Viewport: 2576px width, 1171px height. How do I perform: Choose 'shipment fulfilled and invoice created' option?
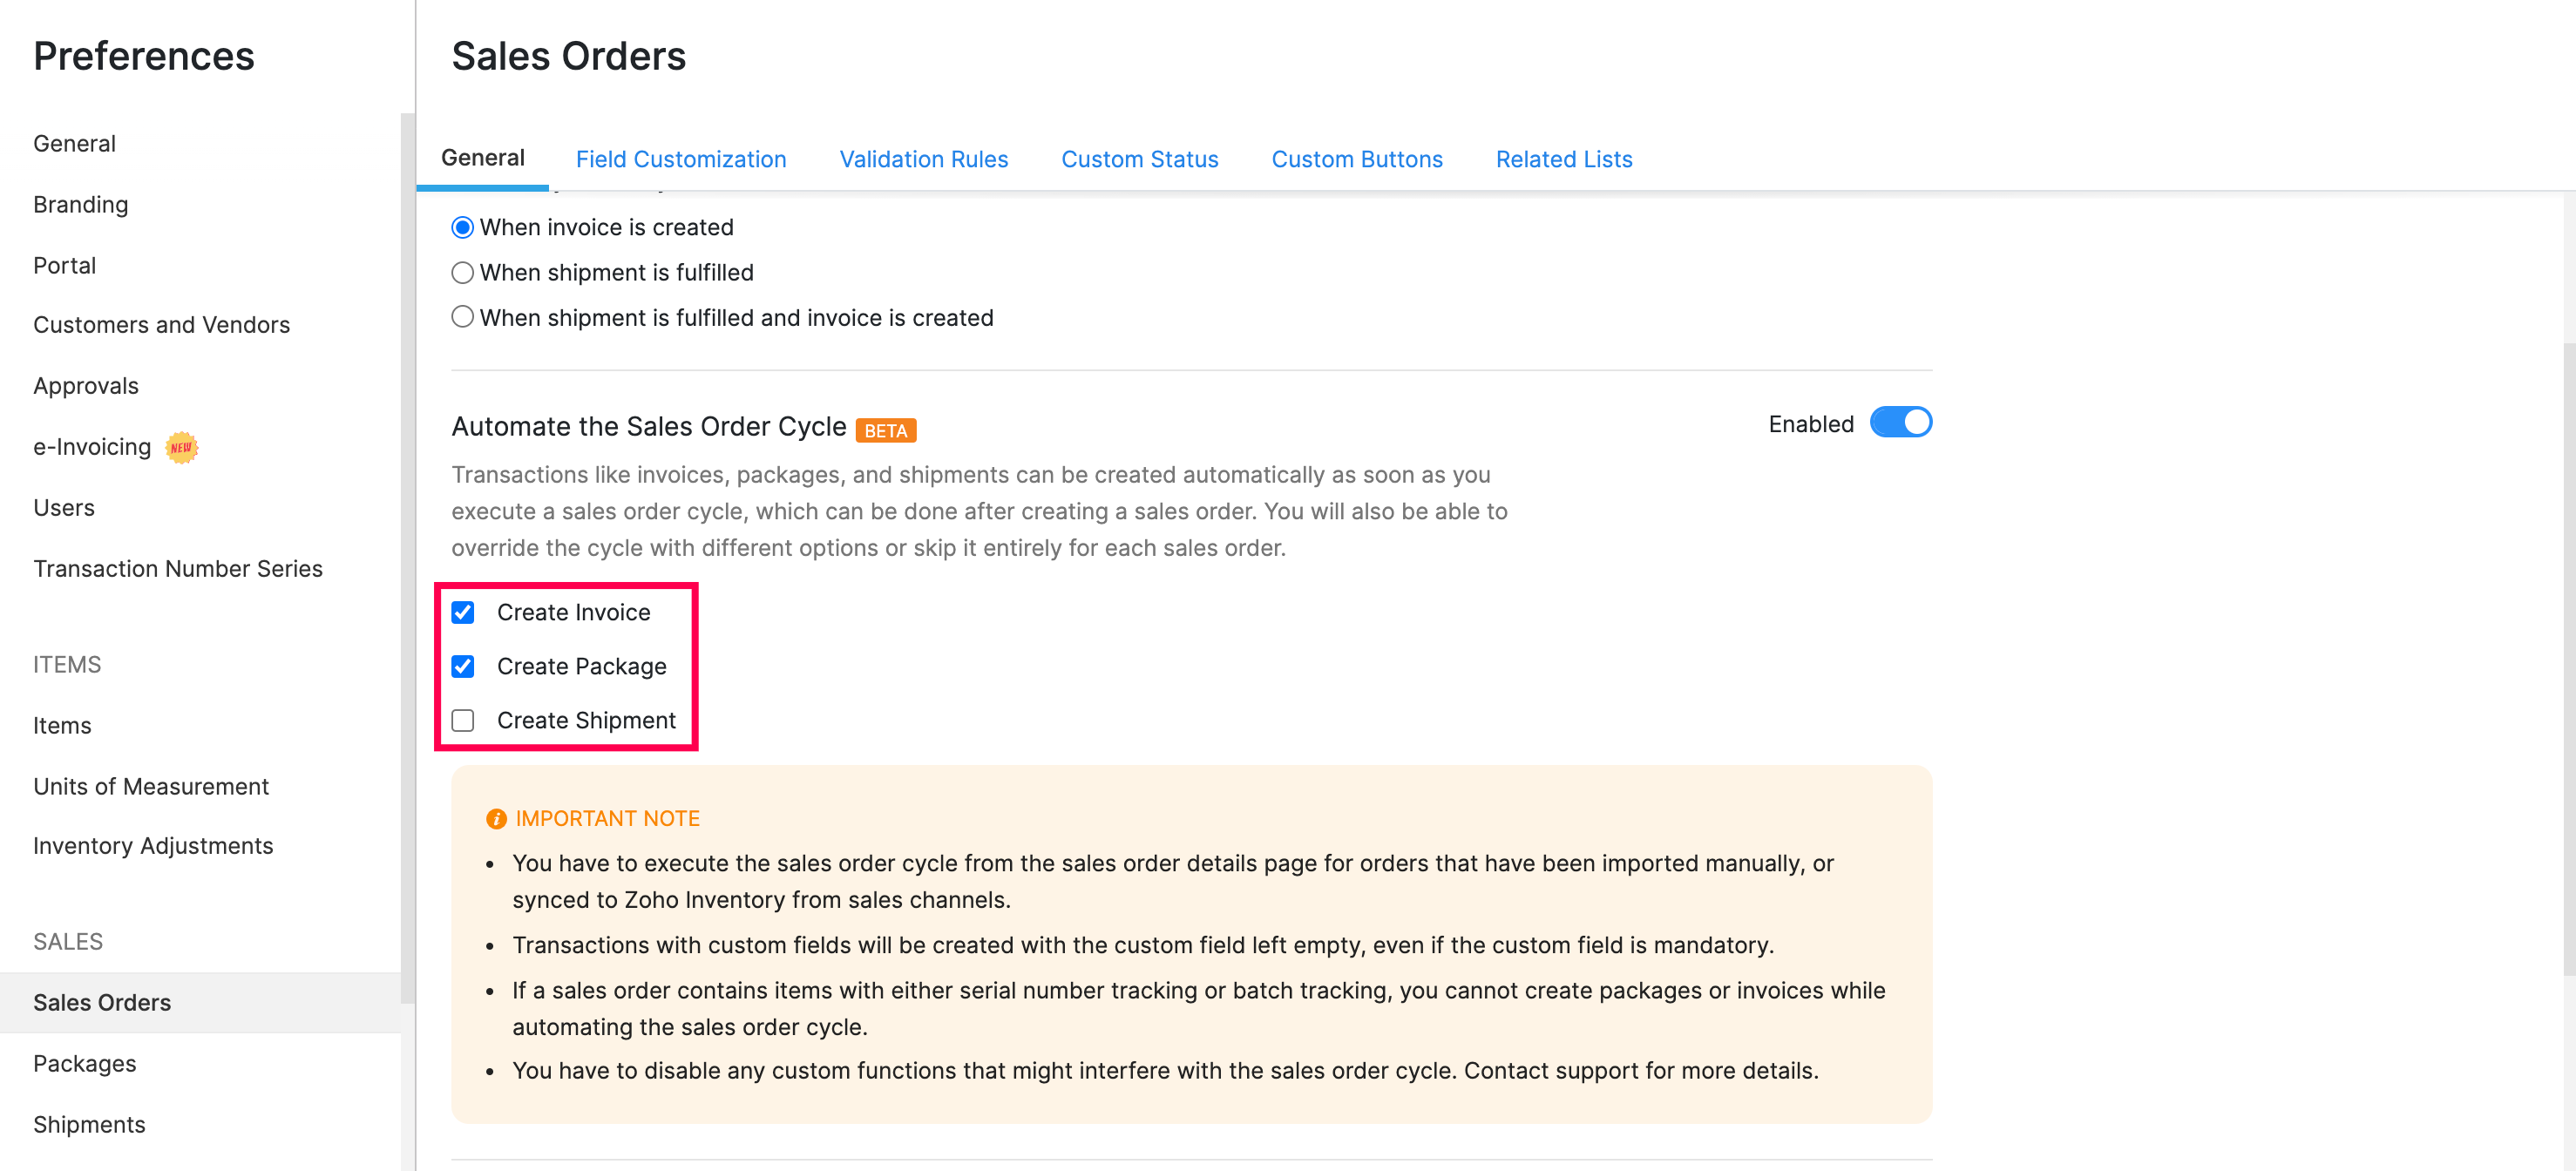click(462, 318)
